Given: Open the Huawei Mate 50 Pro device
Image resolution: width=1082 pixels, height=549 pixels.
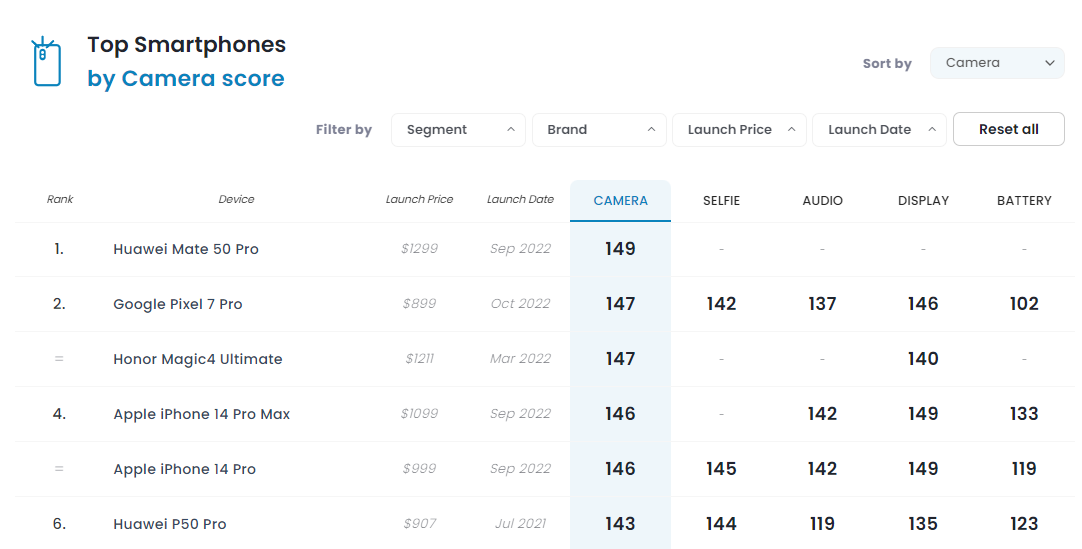Looking at the screenshot, I should (186, 249).
